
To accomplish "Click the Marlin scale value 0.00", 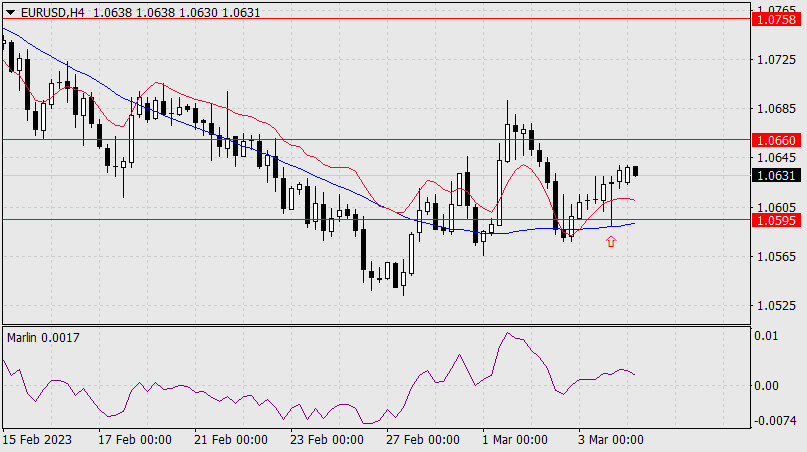I will (766, 386).
